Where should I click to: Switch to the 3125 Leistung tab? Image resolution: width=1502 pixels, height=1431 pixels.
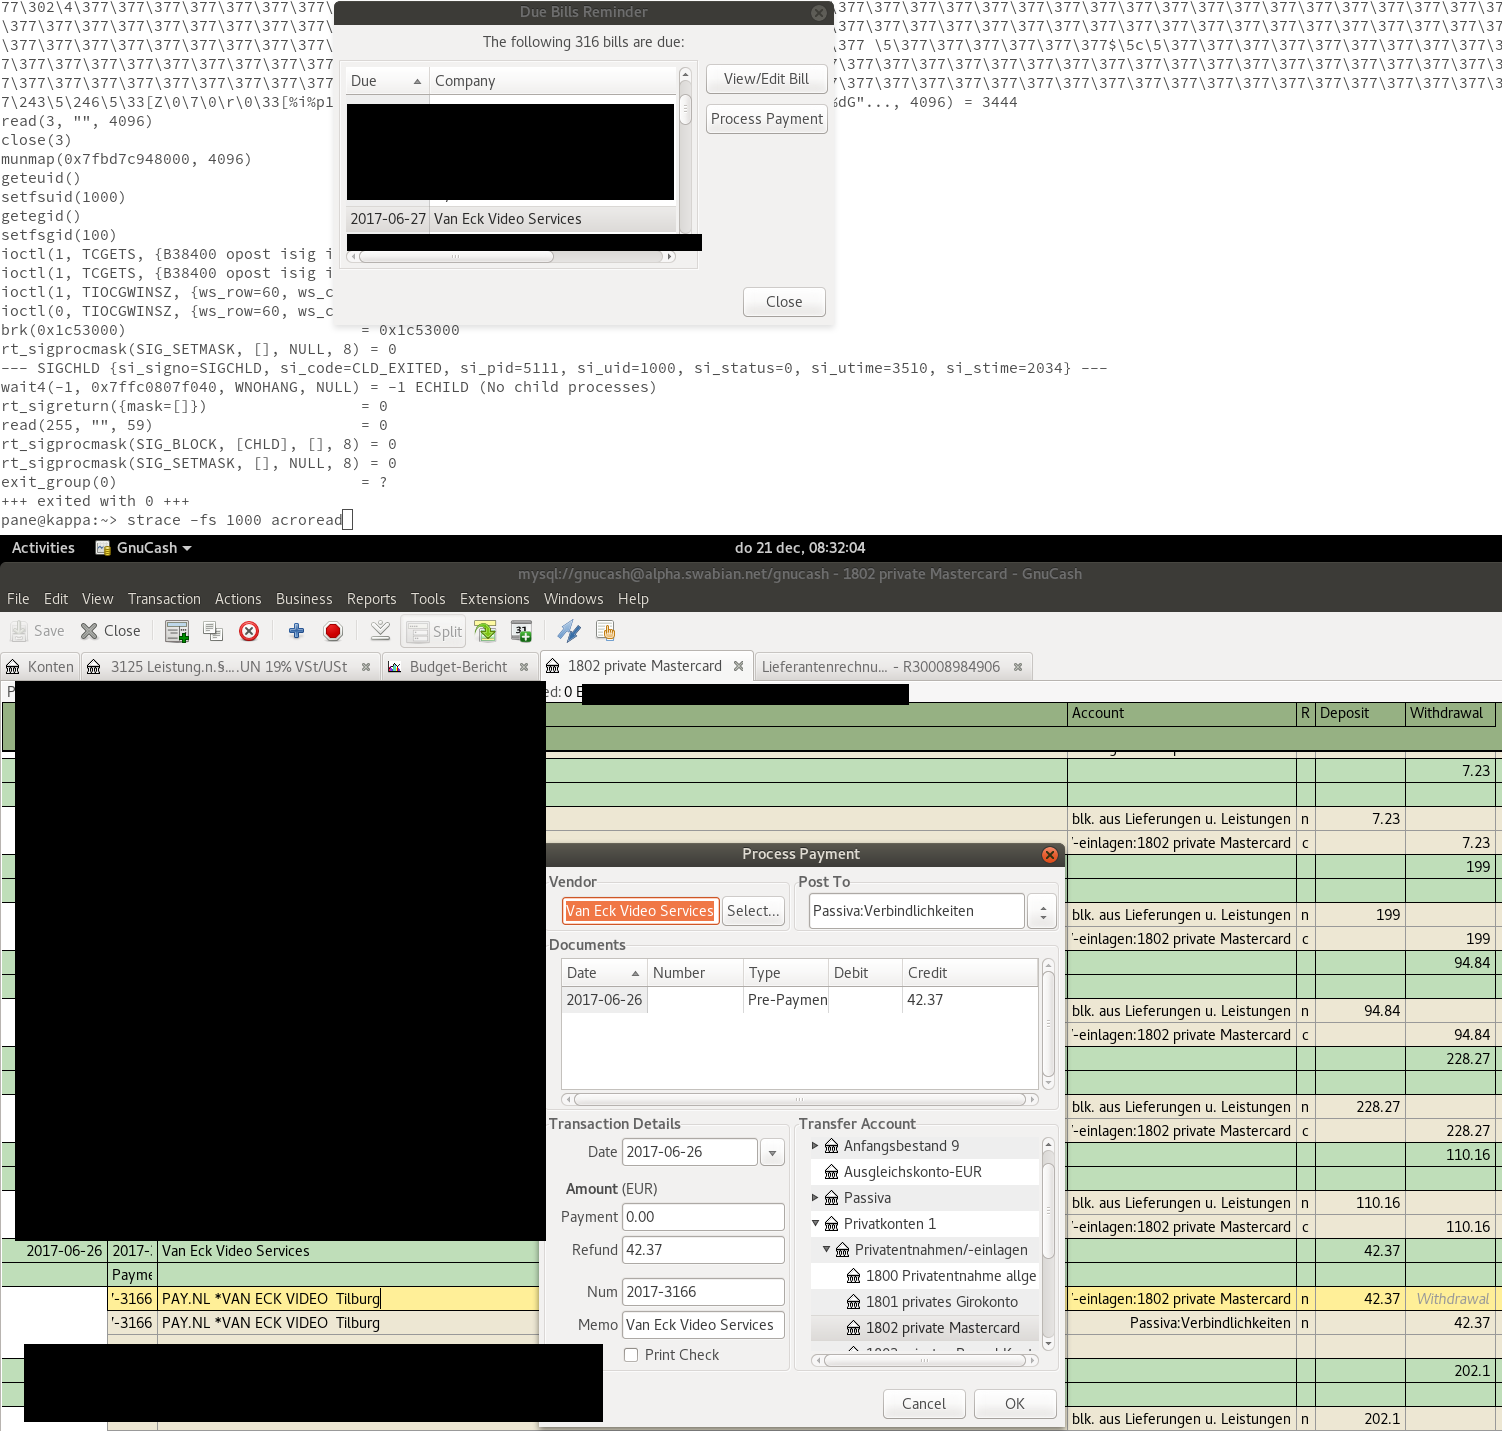[229, 667]
